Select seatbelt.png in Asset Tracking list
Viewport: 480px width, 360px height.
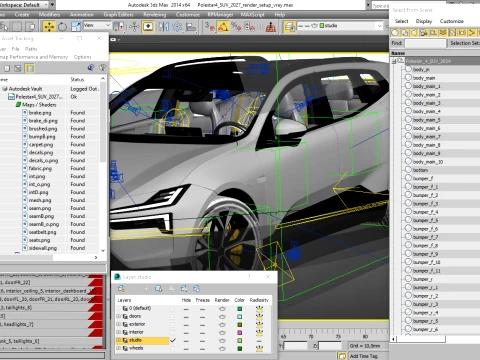(x=42, y=232)
